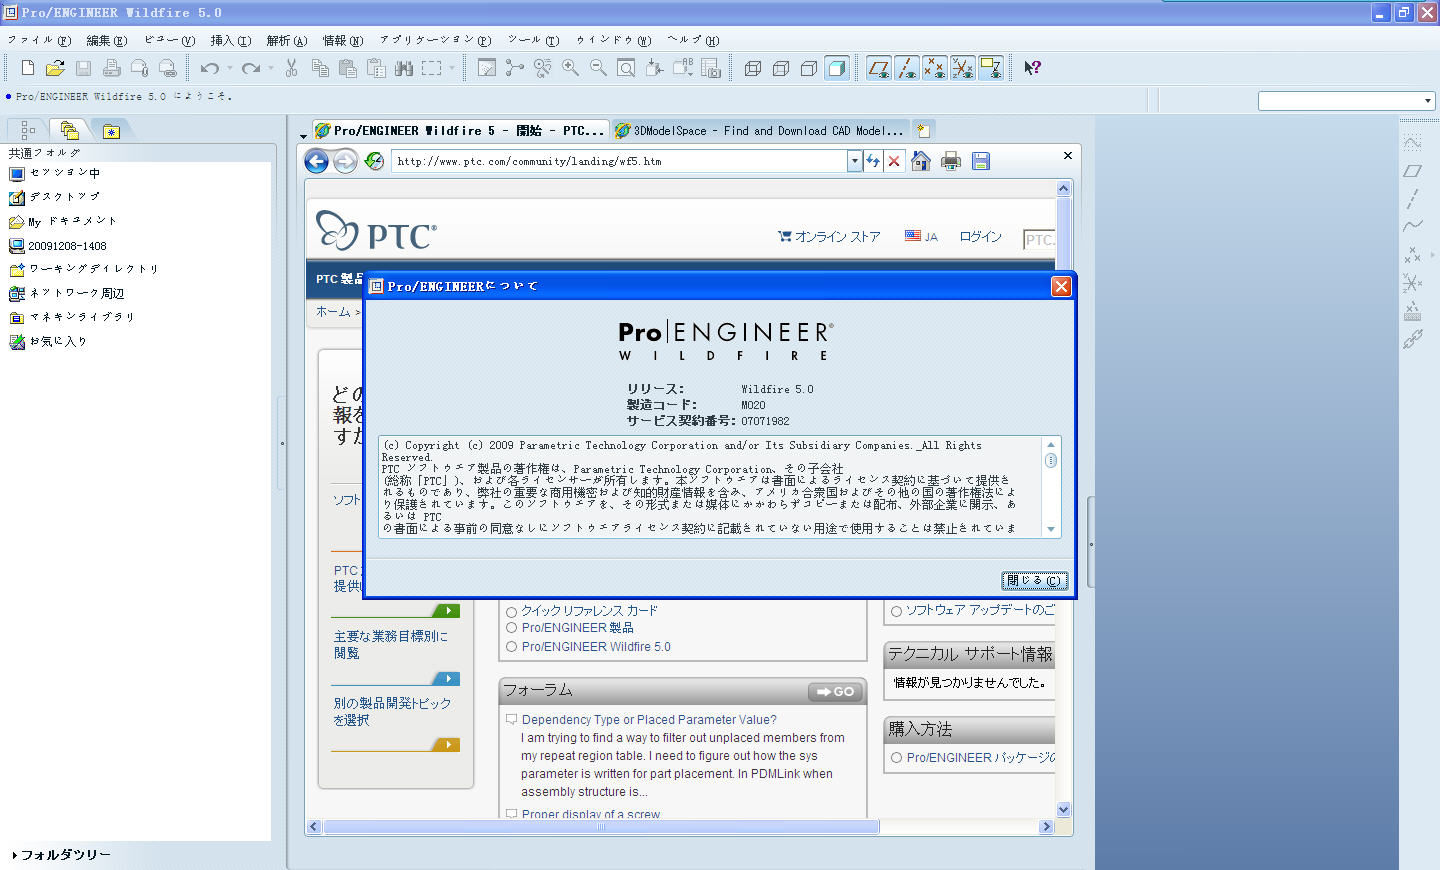Open the 挿入(I) menu
Screen dimensions: 1440x870
[231, 40]
